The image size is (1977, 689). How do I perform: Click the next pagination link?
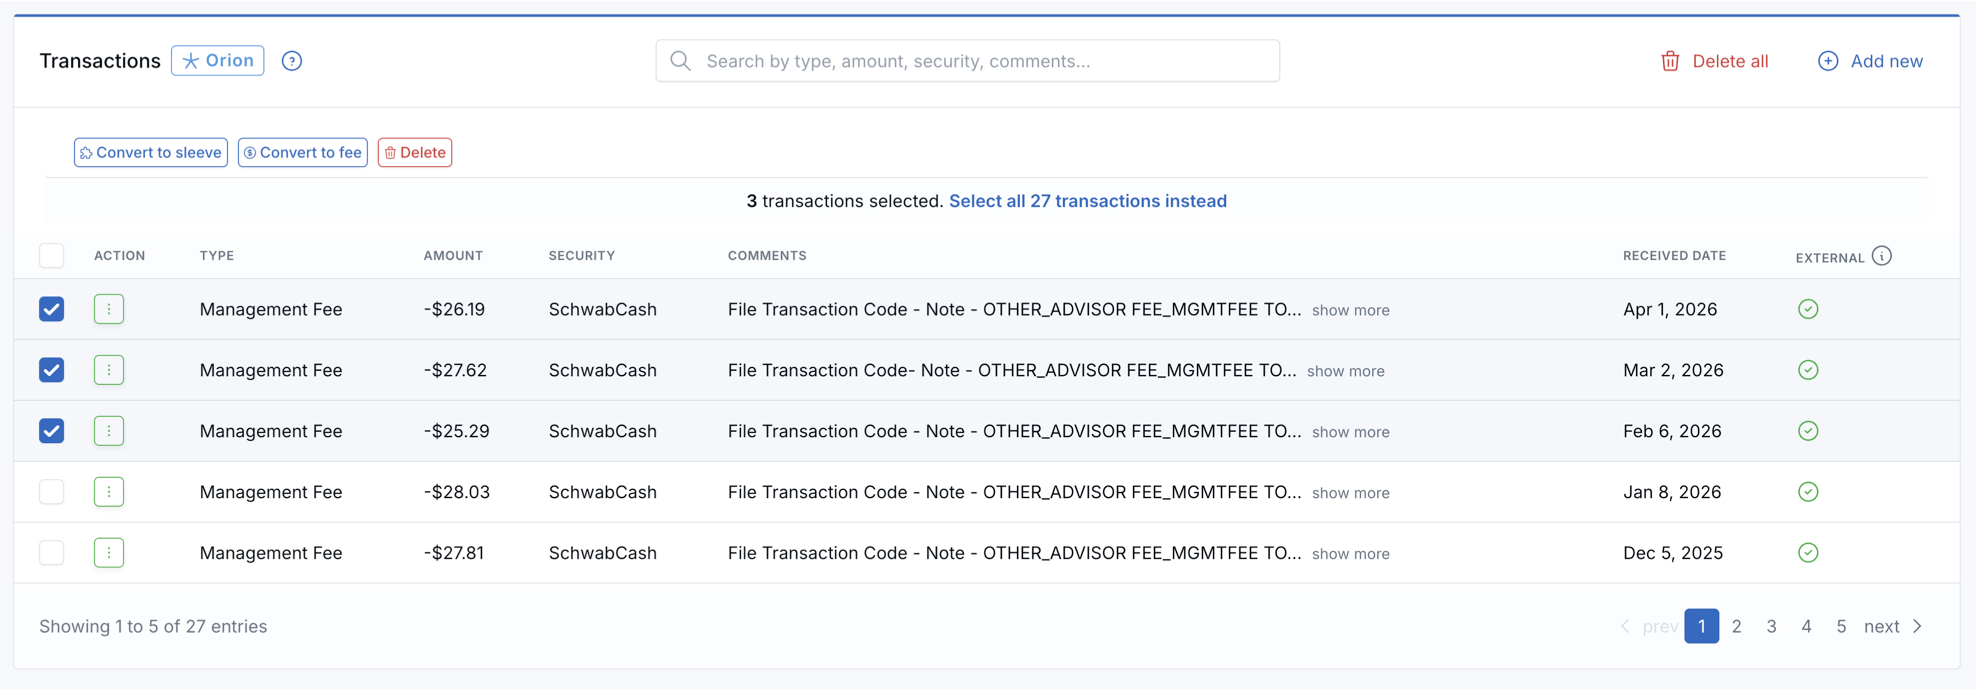click(x=1882, y=626)
